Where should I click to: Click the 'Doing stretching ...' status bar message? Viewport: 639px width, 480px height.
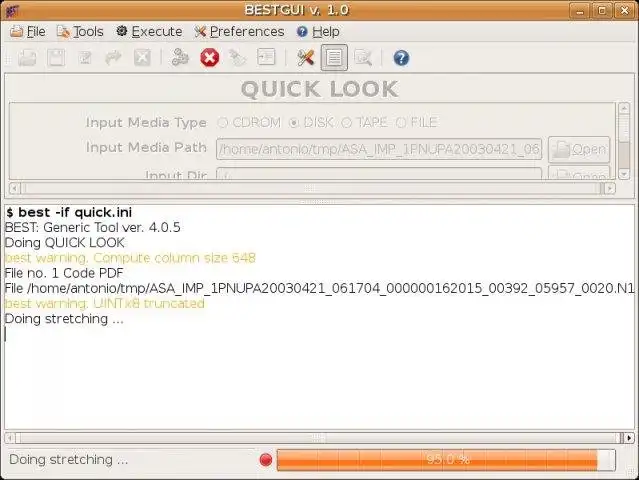point(68,460)
